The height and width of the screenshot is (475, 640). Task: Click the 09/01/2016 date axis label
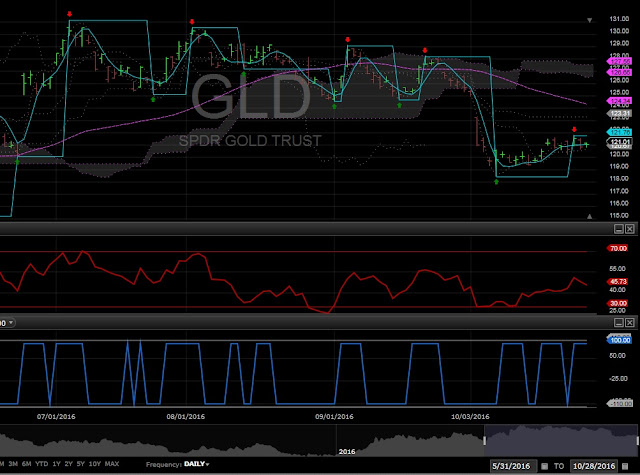pos(334,417)
